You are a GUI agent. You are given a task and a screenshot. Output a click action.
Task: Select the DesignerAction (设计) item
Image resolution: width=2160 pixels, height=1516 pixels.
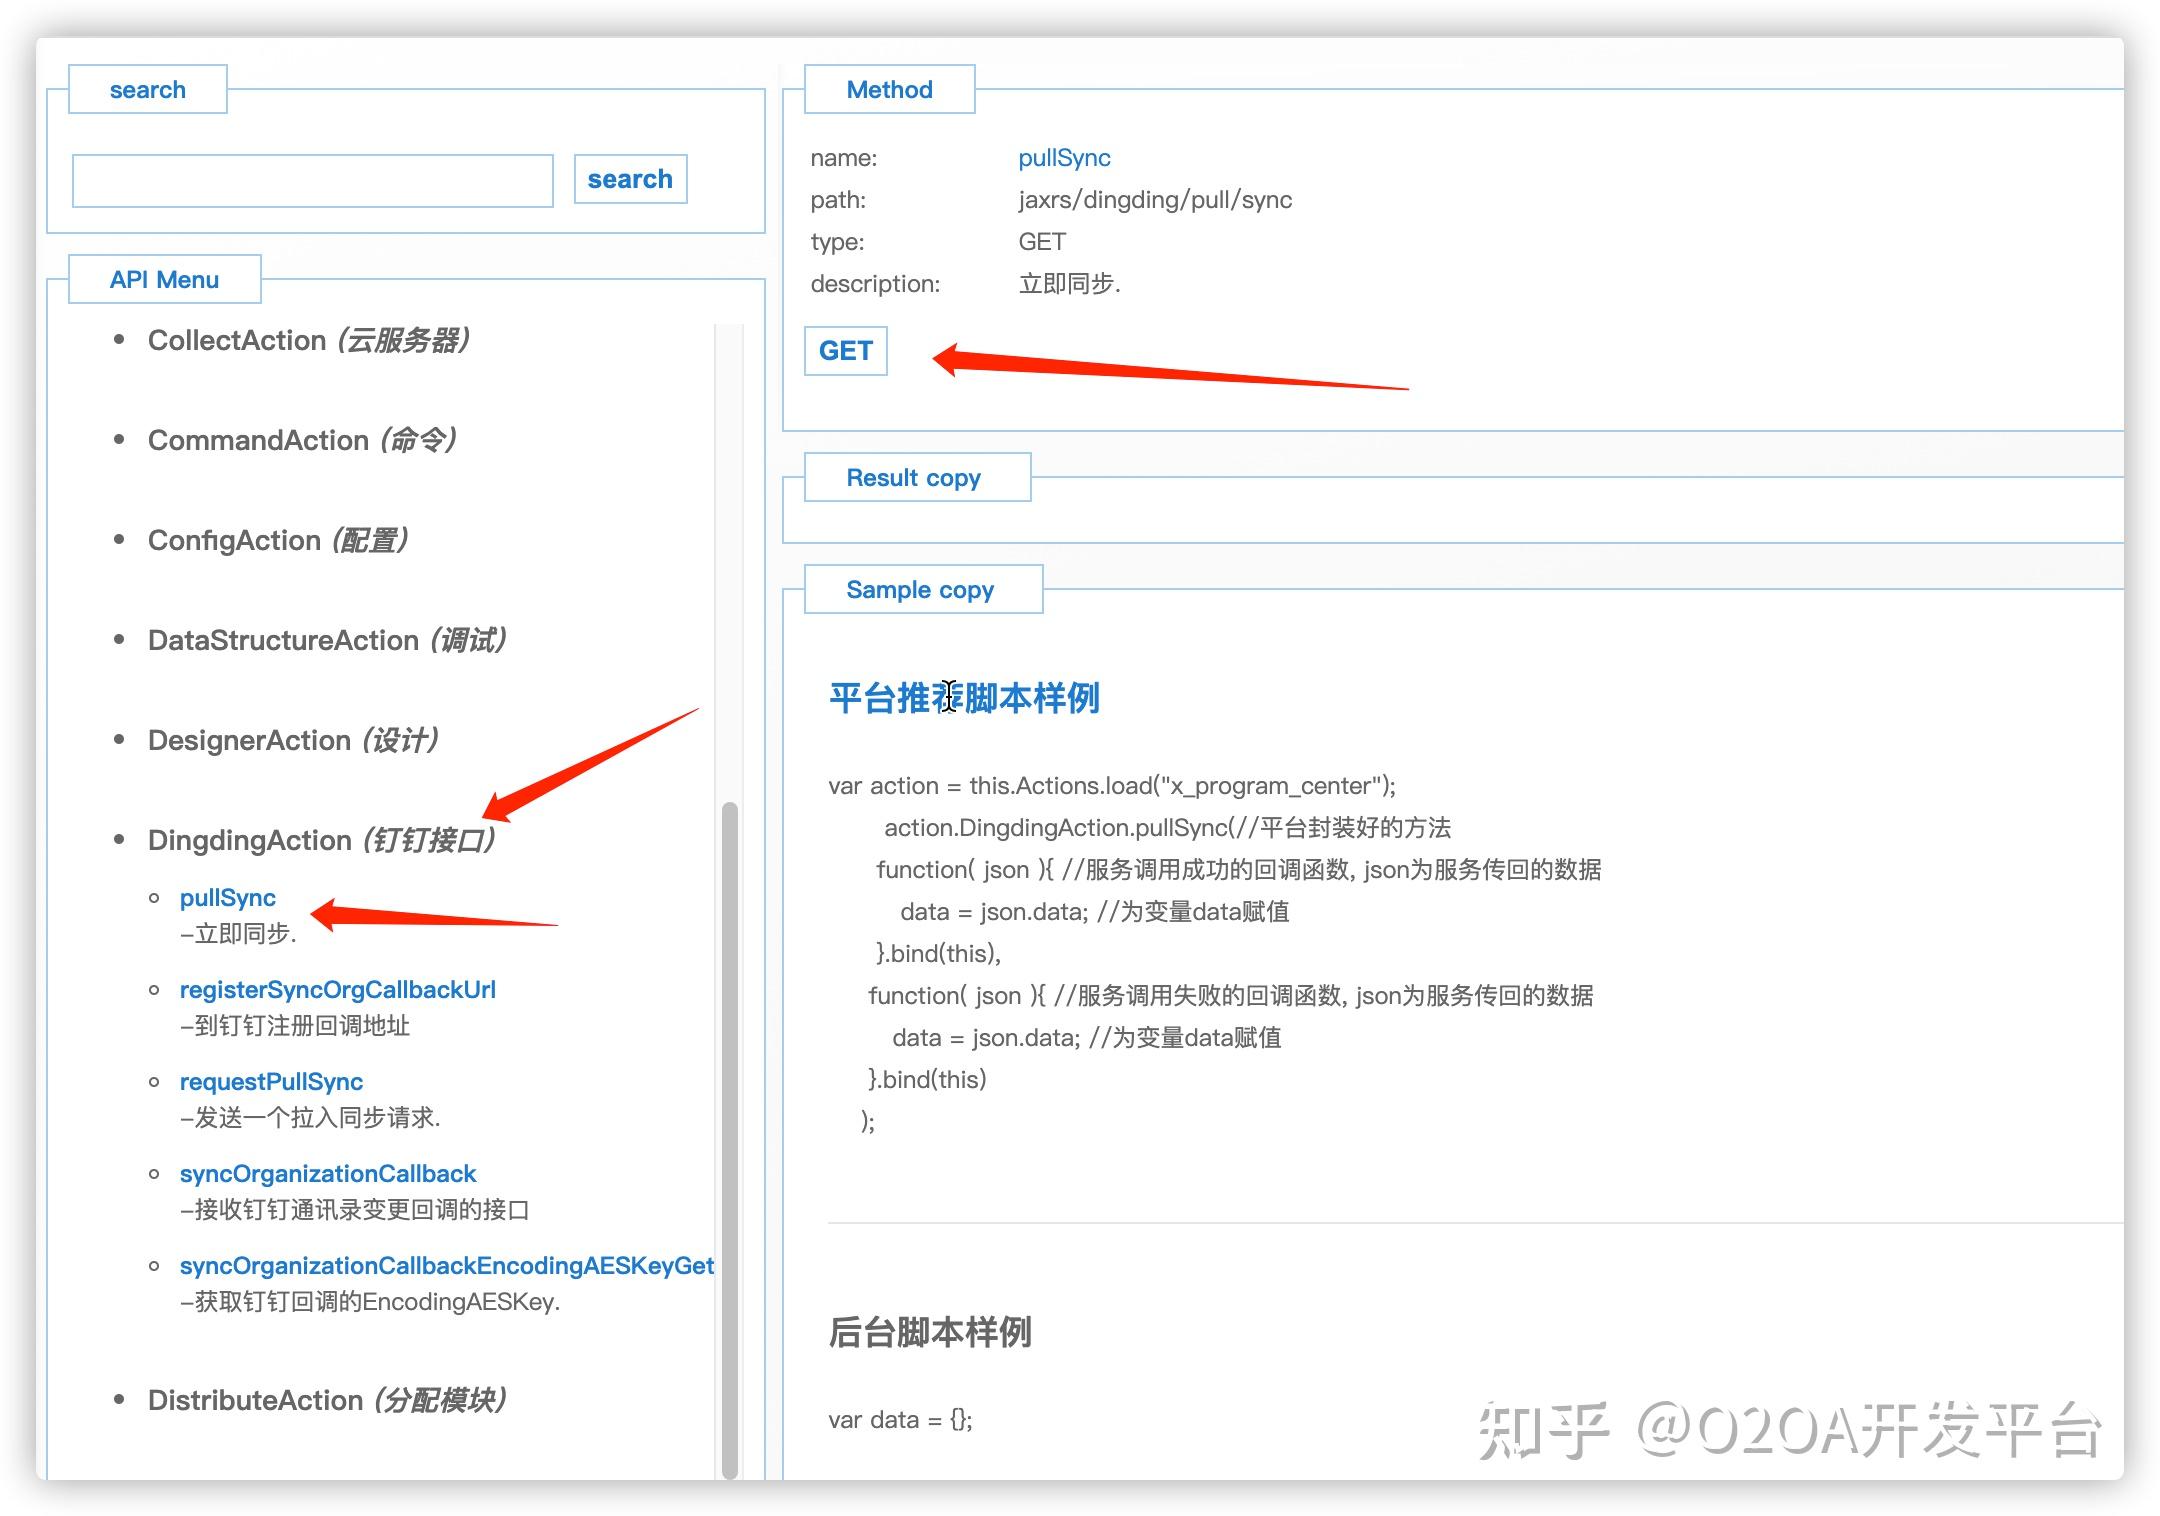point(293,740)
